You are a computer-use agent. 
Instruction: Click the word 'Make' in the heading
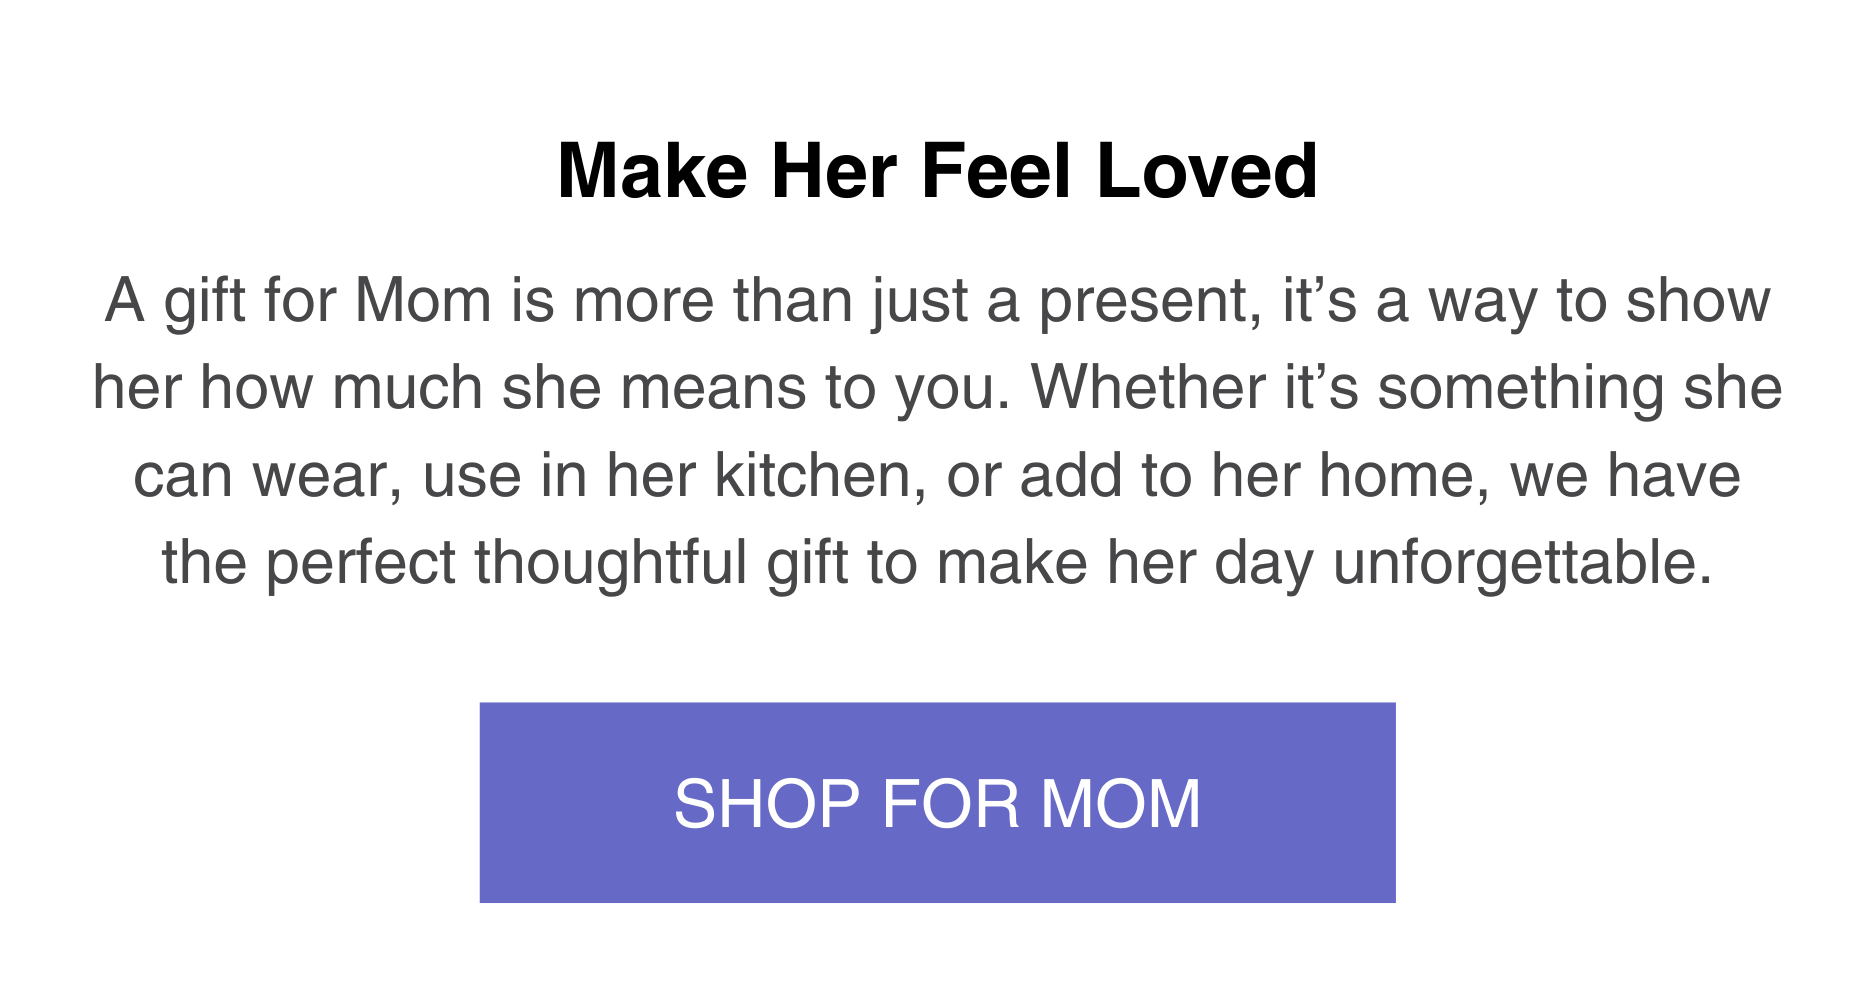coord(652,171)
